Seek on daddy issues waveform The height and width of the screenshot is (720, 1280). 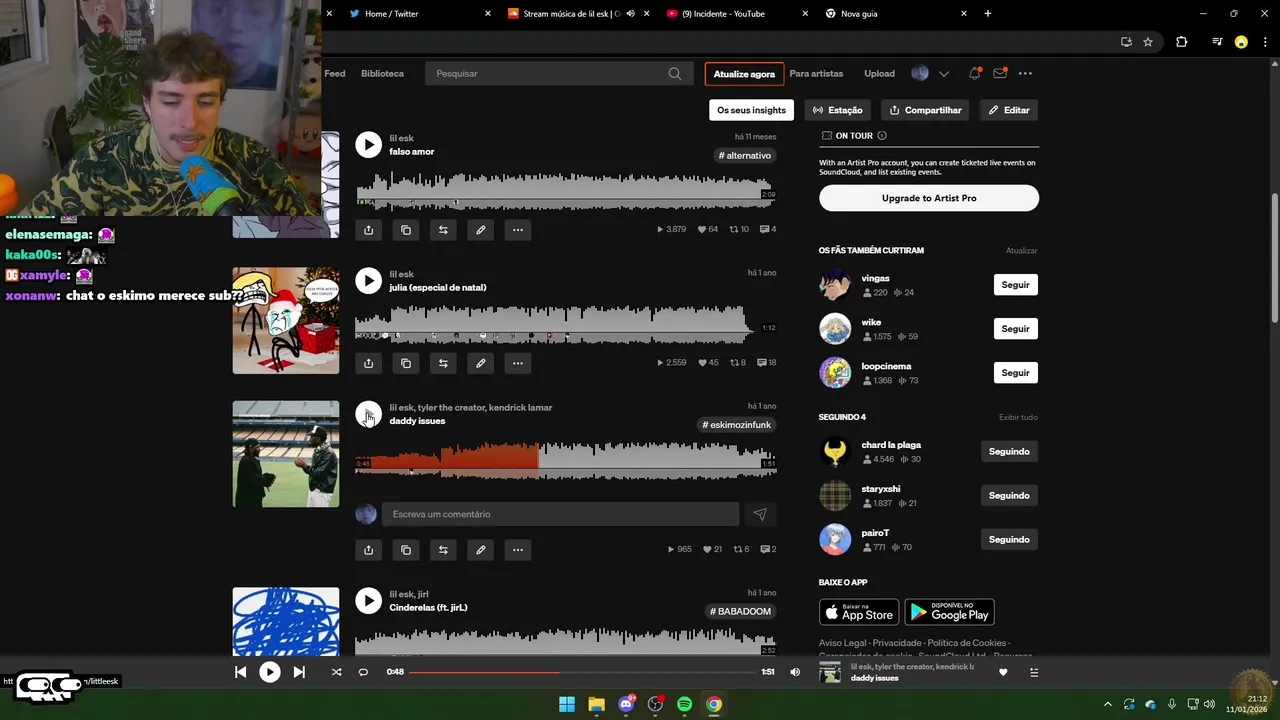click(565, 461)
